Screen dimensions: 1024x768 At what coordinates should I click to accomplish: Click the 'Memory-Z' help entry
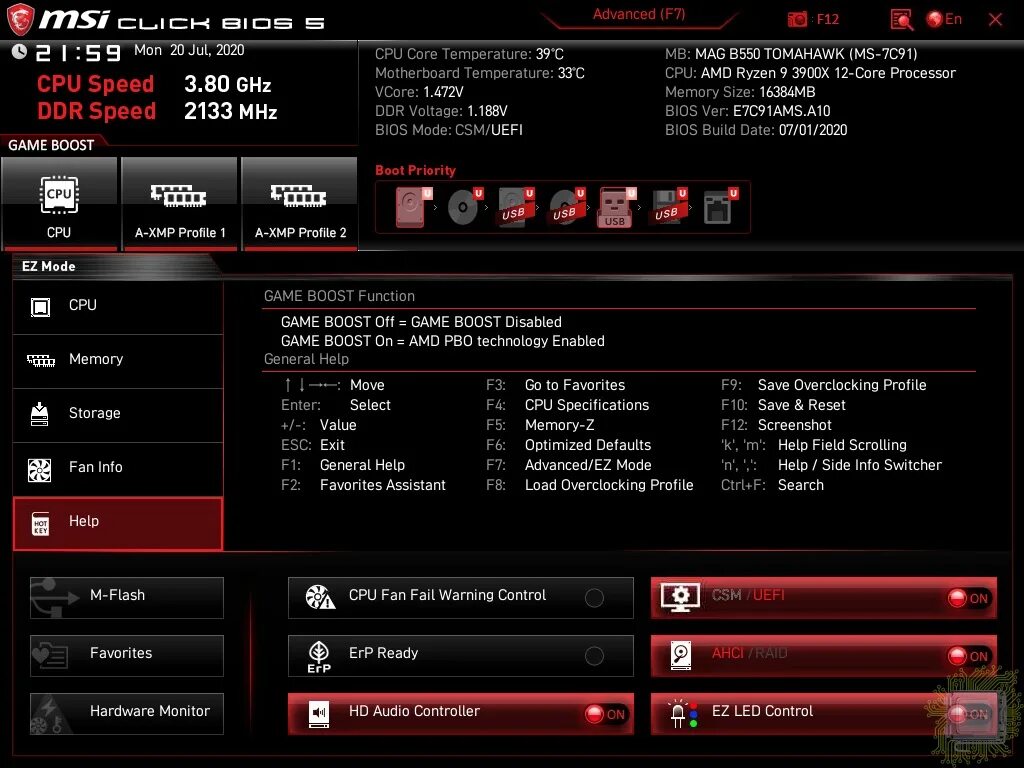[560, 426]
